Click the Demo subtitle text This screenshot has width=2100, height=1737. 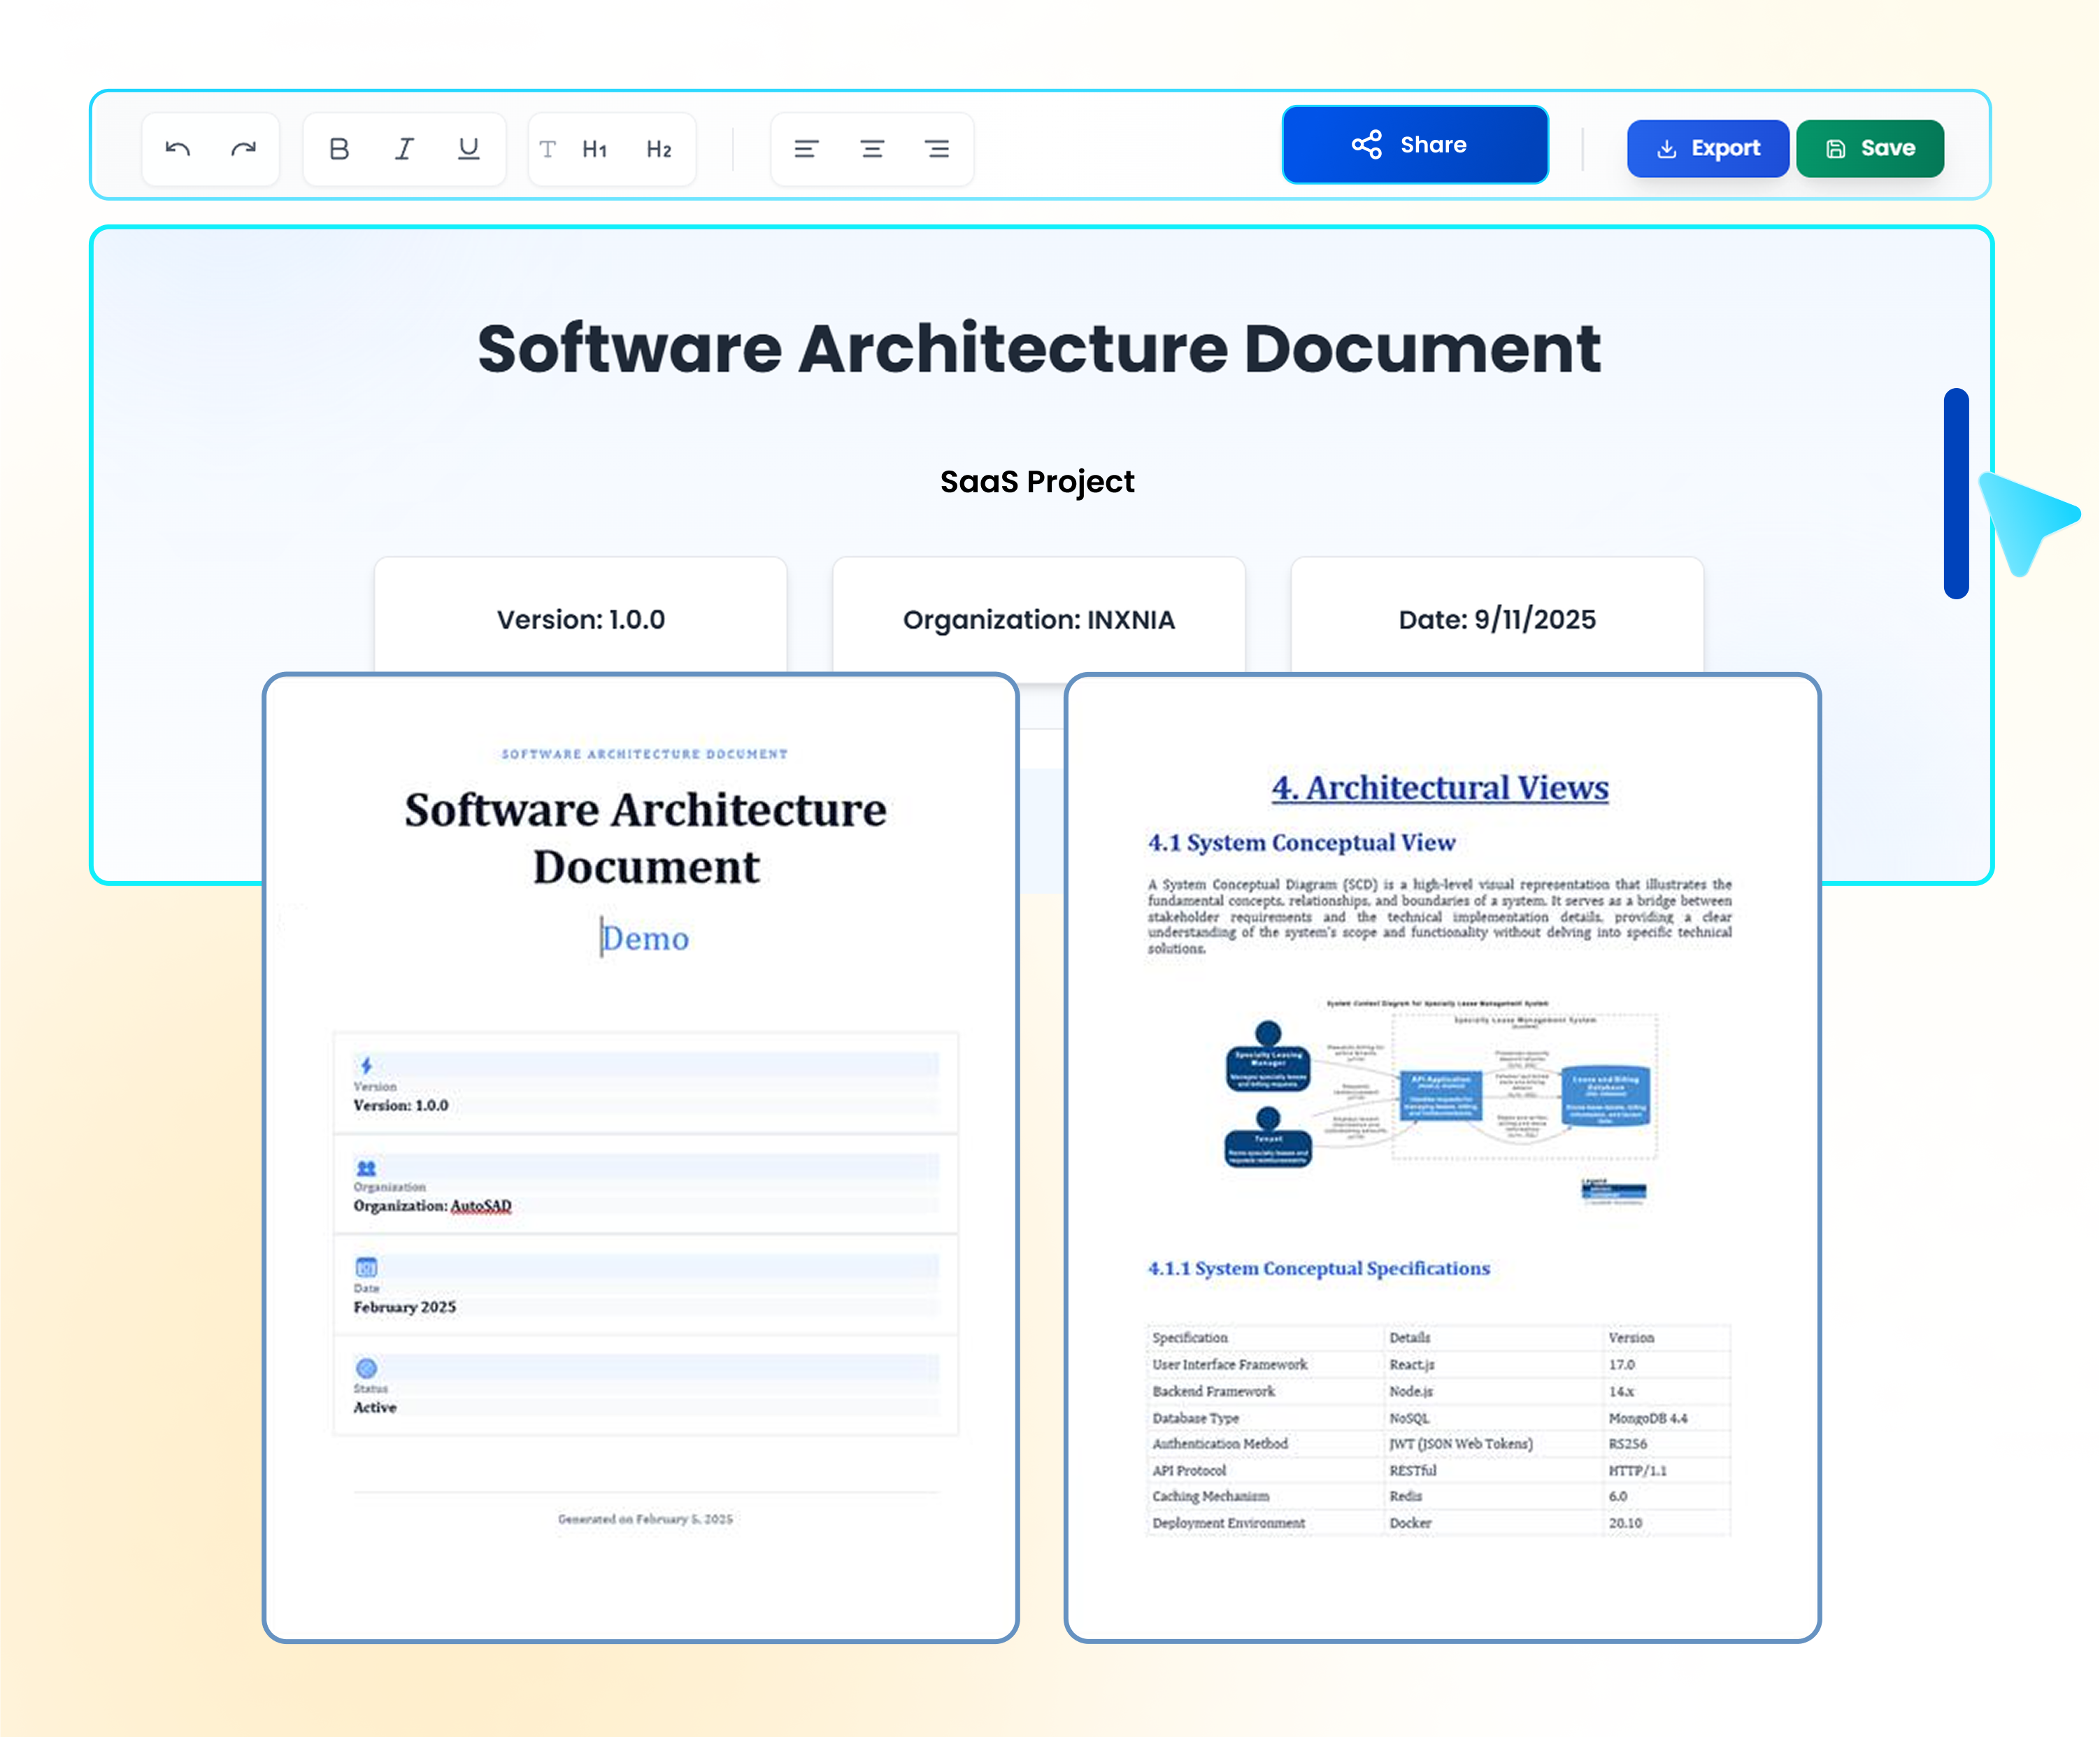pyautogui.click(x=645, y=938)
